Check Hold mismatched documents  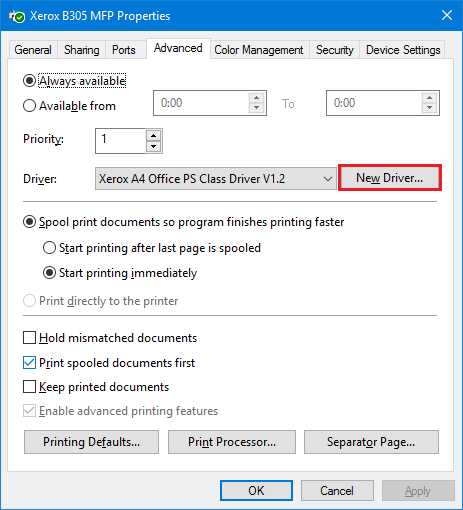[29, 338]
